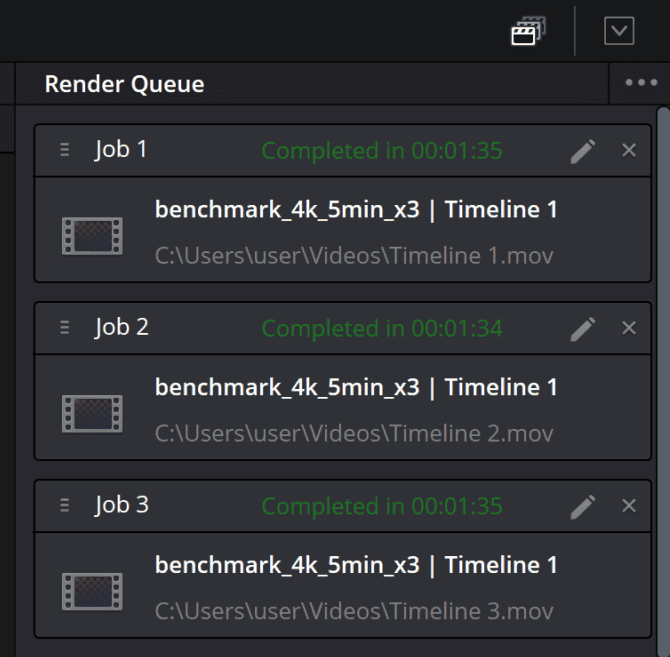Remove Job 2 from render queue

(629, 328)
